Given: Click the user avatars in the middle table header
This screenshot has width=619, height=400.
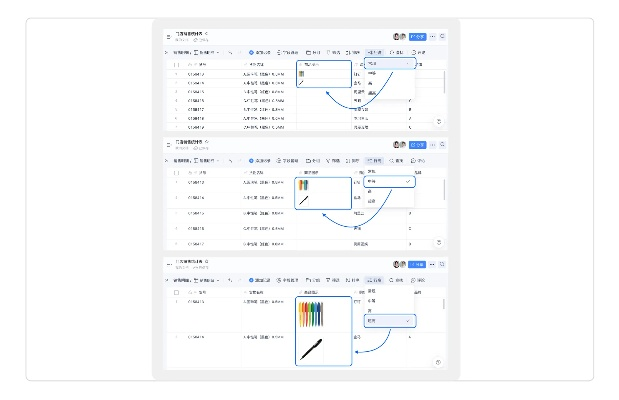Looking at the screenshot, I should 399,145.
